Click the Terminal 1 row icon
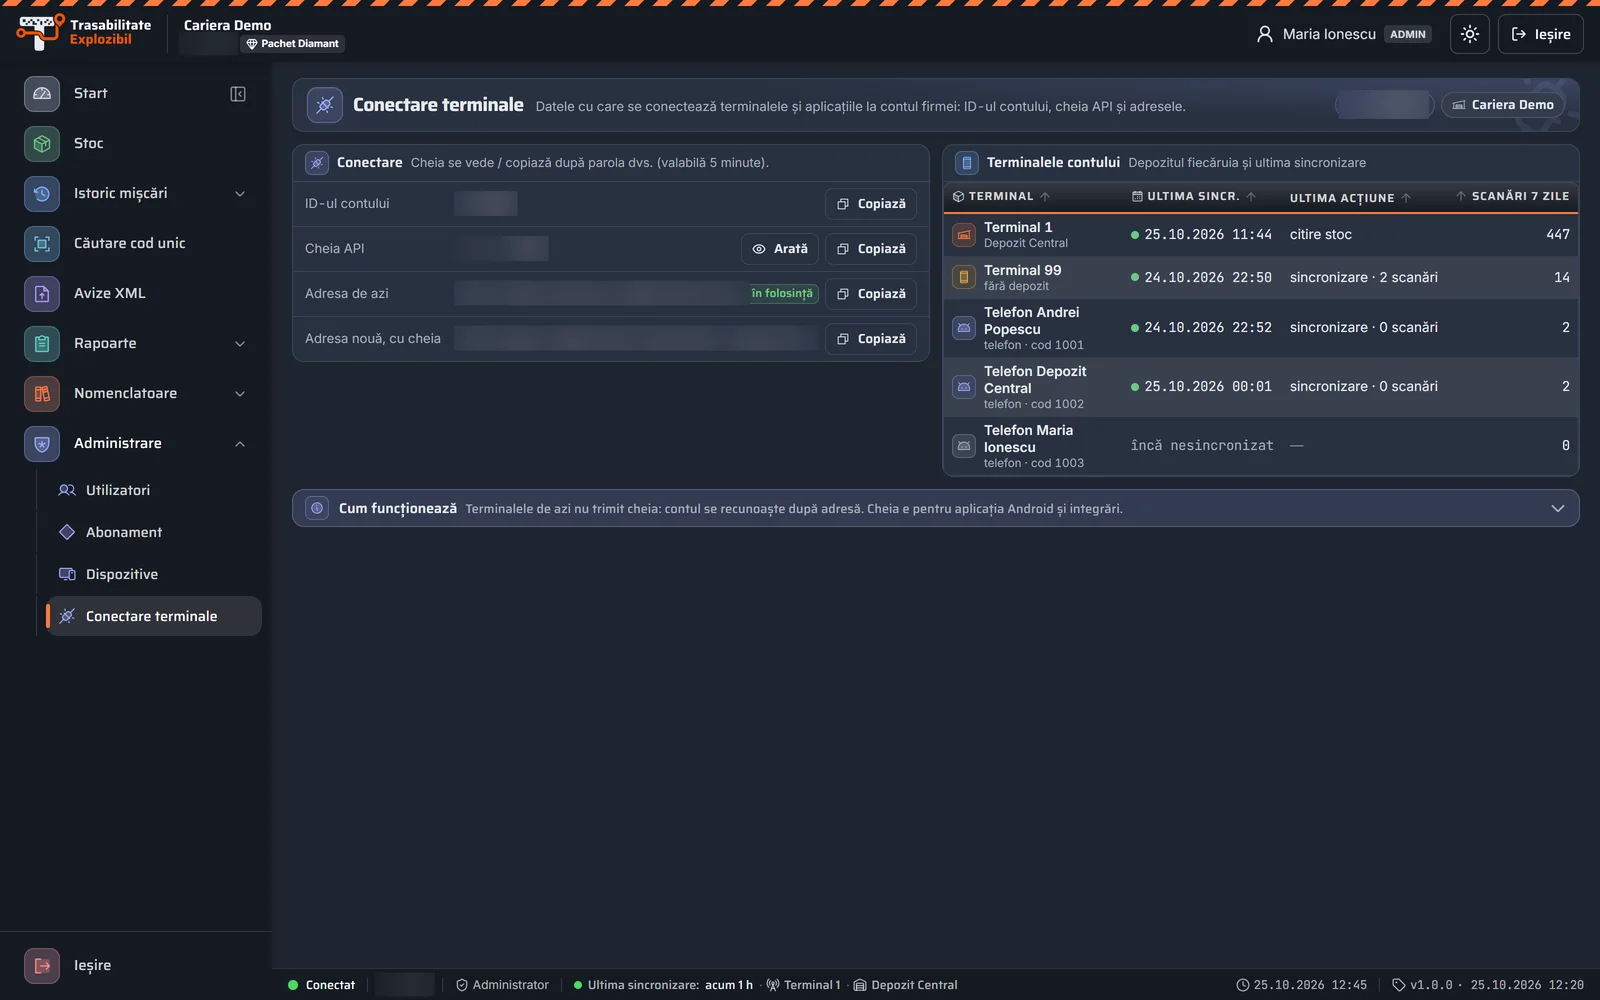 point(964,235)
